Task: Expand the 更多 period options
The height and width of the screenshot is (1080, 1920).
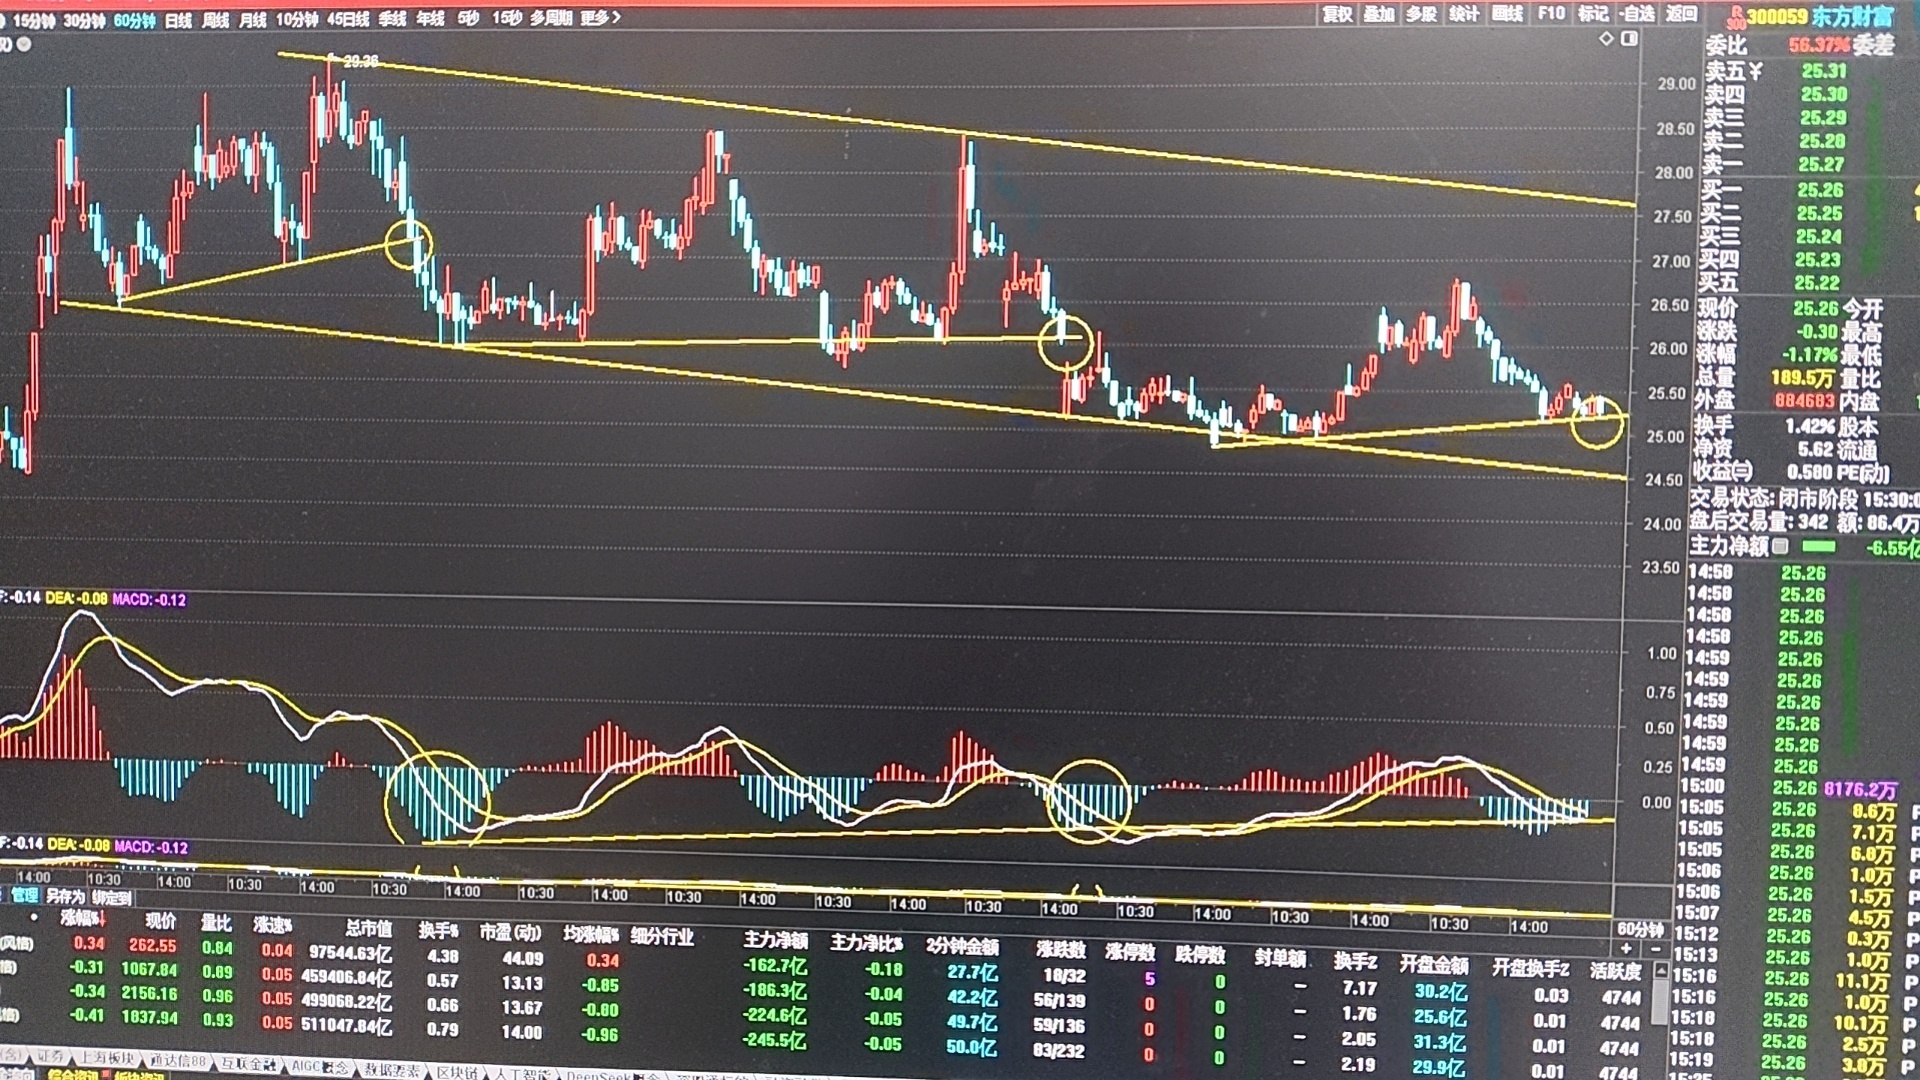Action: (600, 18)
